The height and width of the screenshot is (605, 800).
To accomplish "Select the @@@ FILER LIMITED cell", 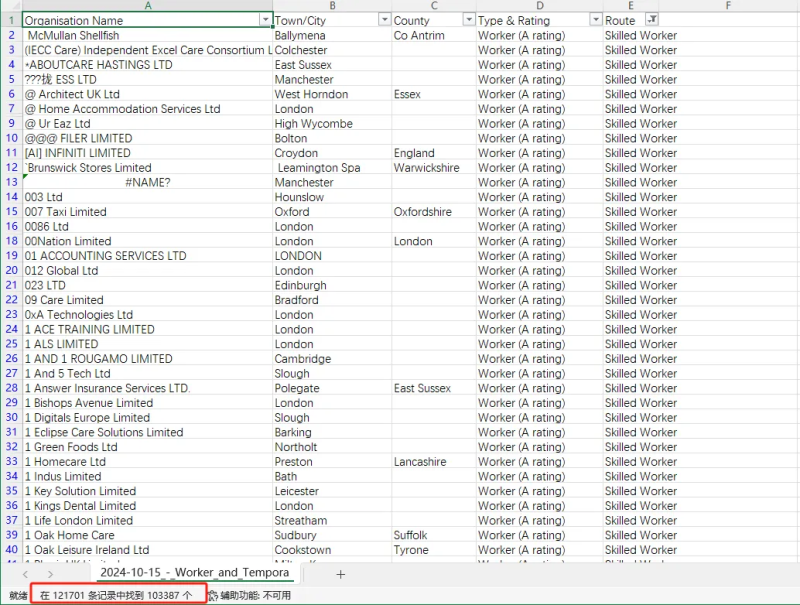I will coord(148,138).
